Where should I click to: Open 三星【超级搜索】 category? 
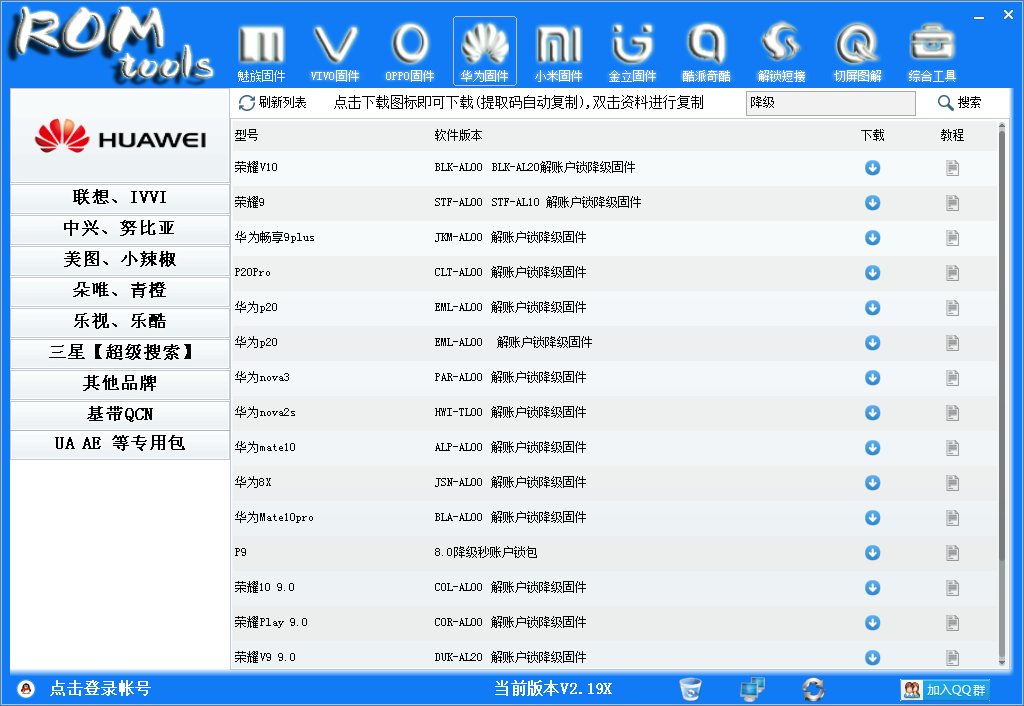click(x=120, y=352)
